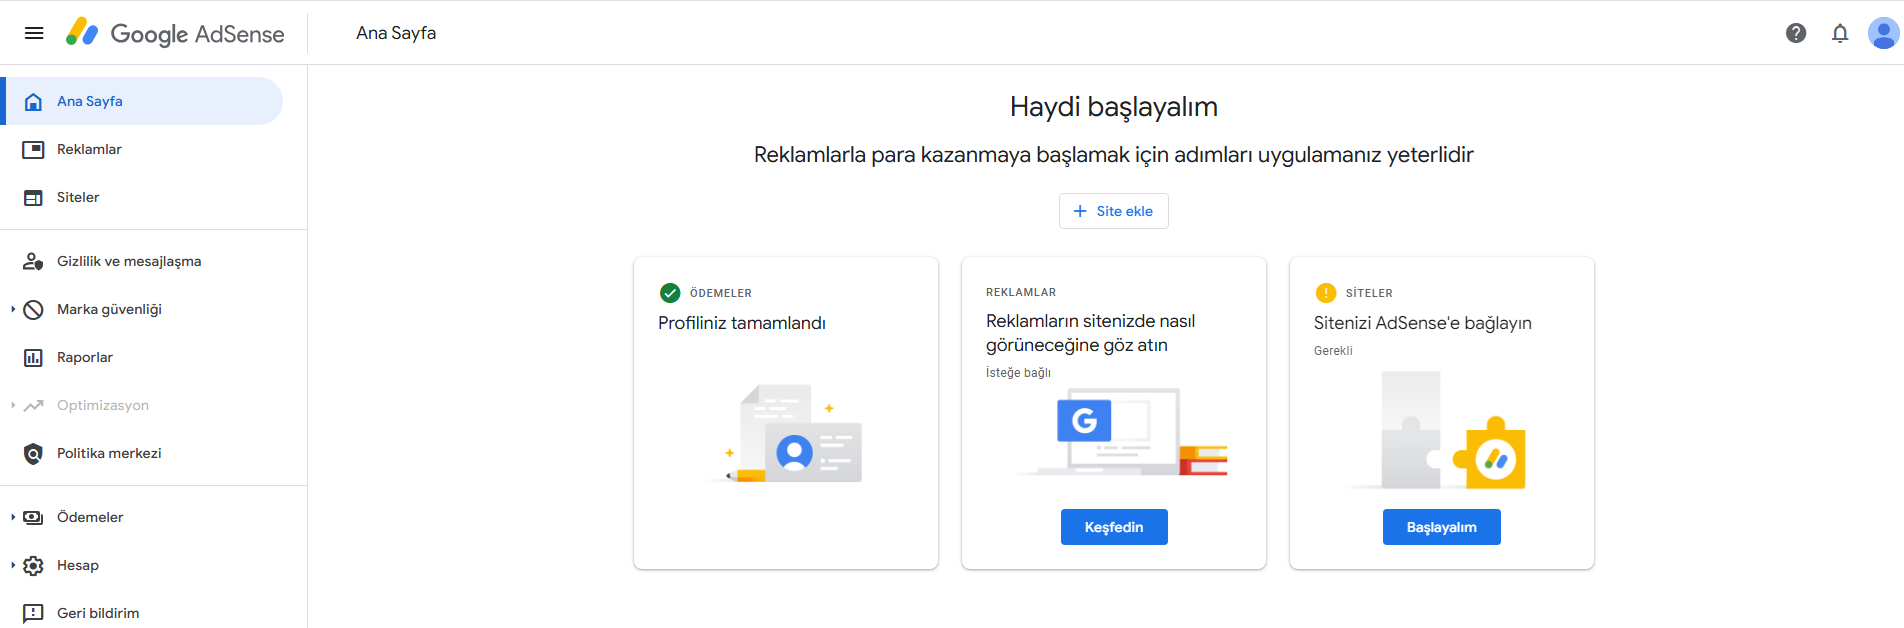Click the 'İsteğe bağlı' label
The image size is (1904, 628).
1018,373
